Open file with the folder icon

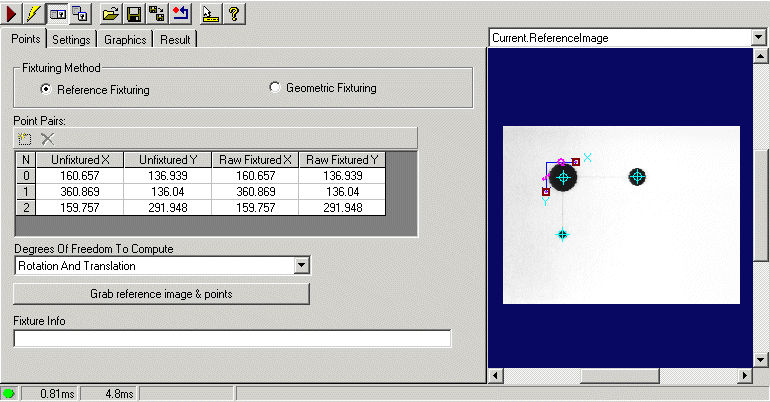[112, 13]
